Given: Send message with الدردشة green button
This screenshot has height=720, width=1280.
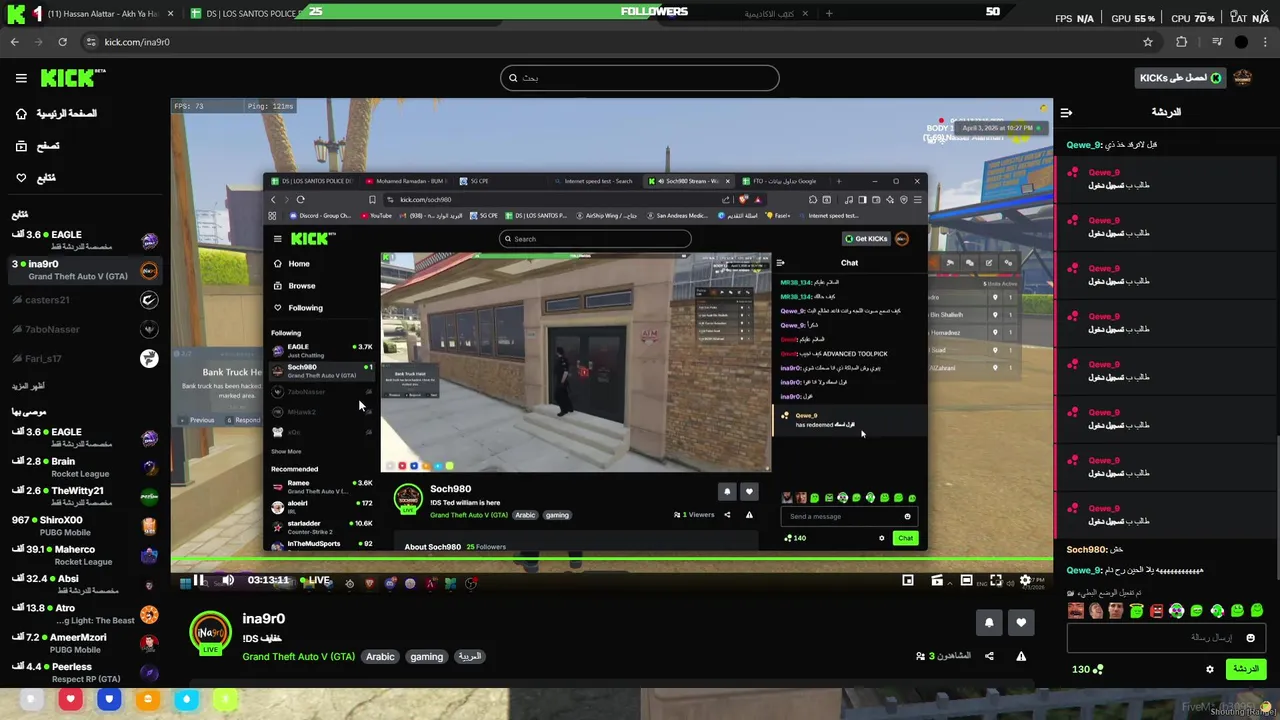Looking at the screenshot, I should point(1245,669).
